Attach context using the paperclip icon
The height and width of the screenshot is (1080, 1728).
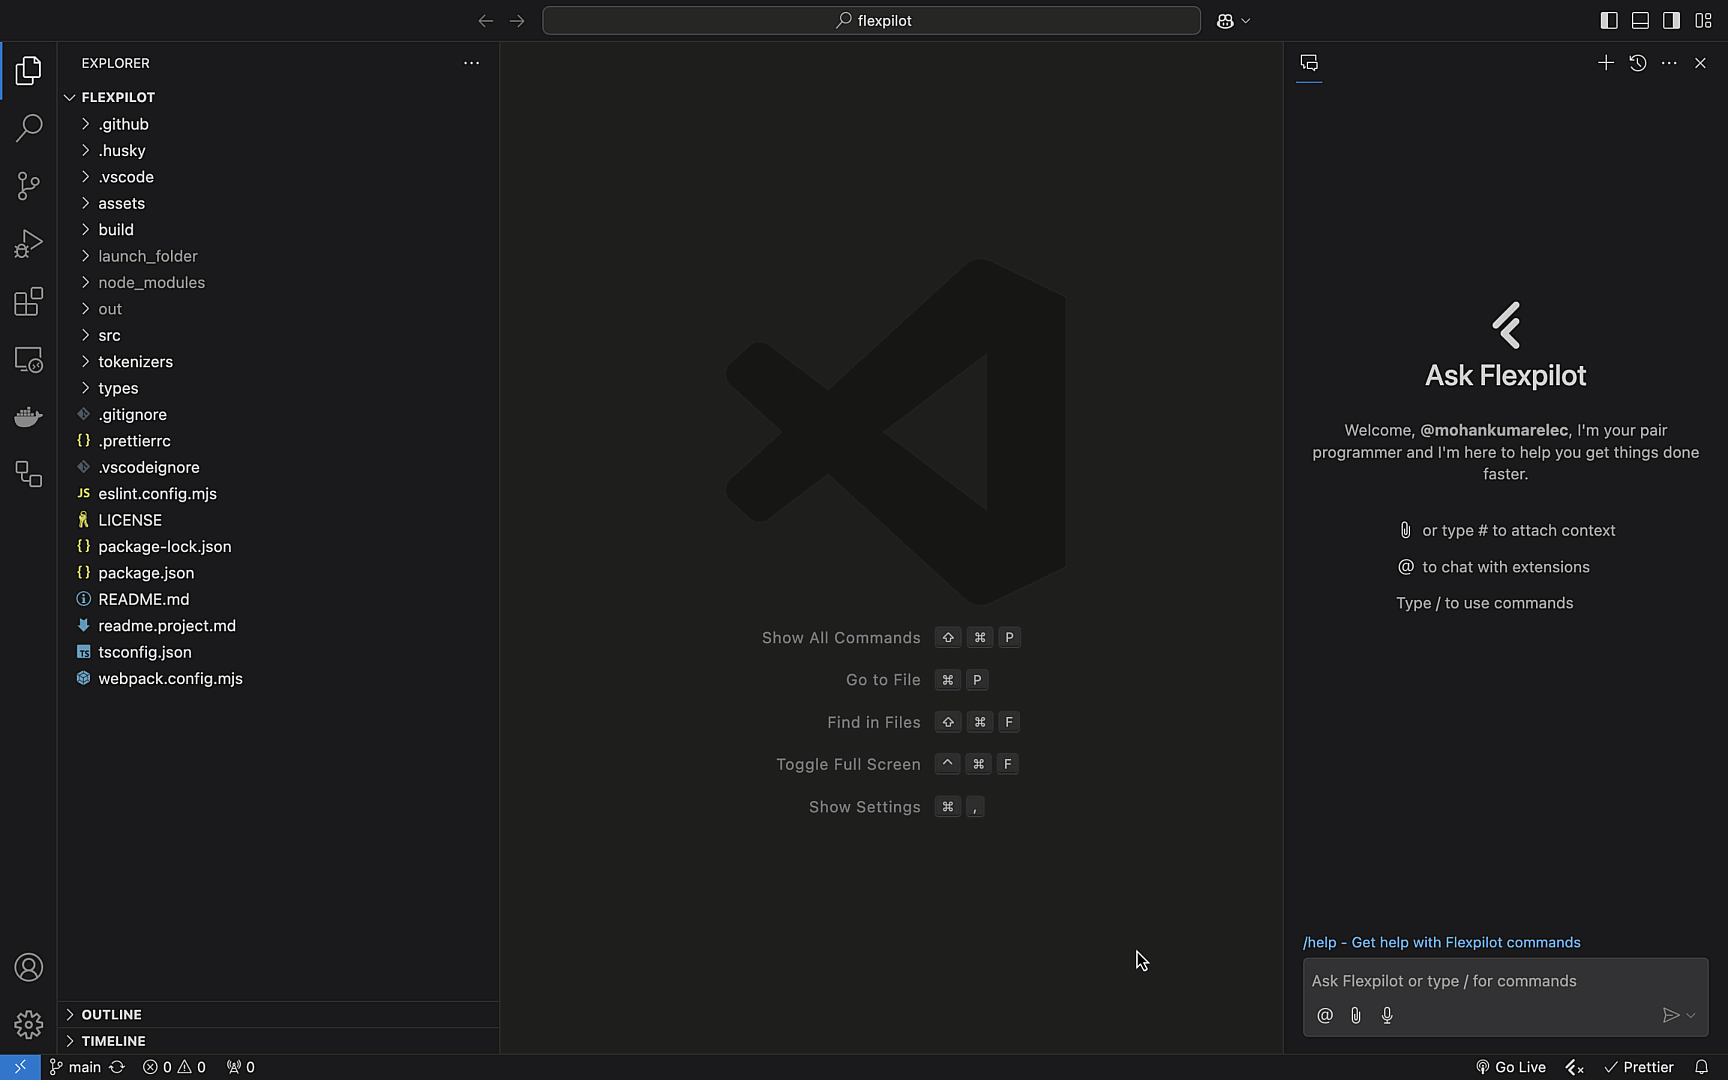click(1356, 1015)
